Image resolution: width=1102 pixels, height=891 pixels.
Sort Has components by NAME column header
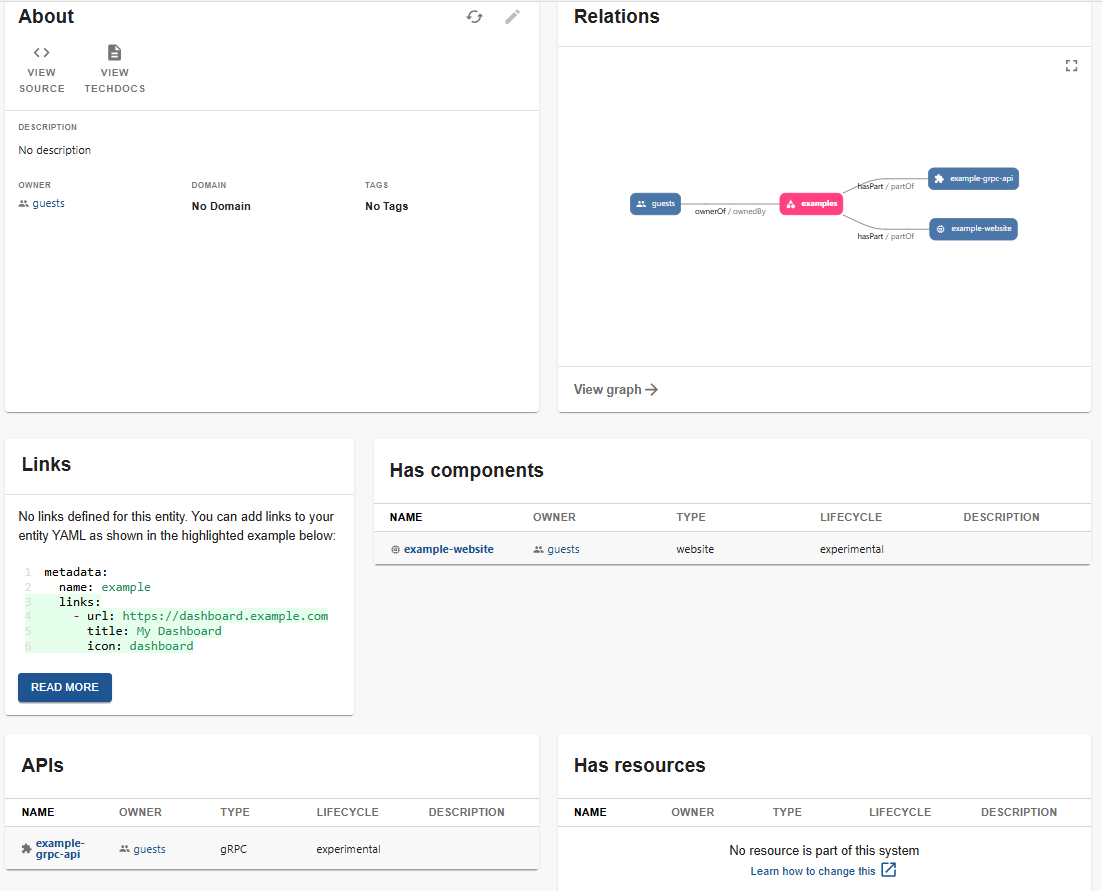pos(406,517)
